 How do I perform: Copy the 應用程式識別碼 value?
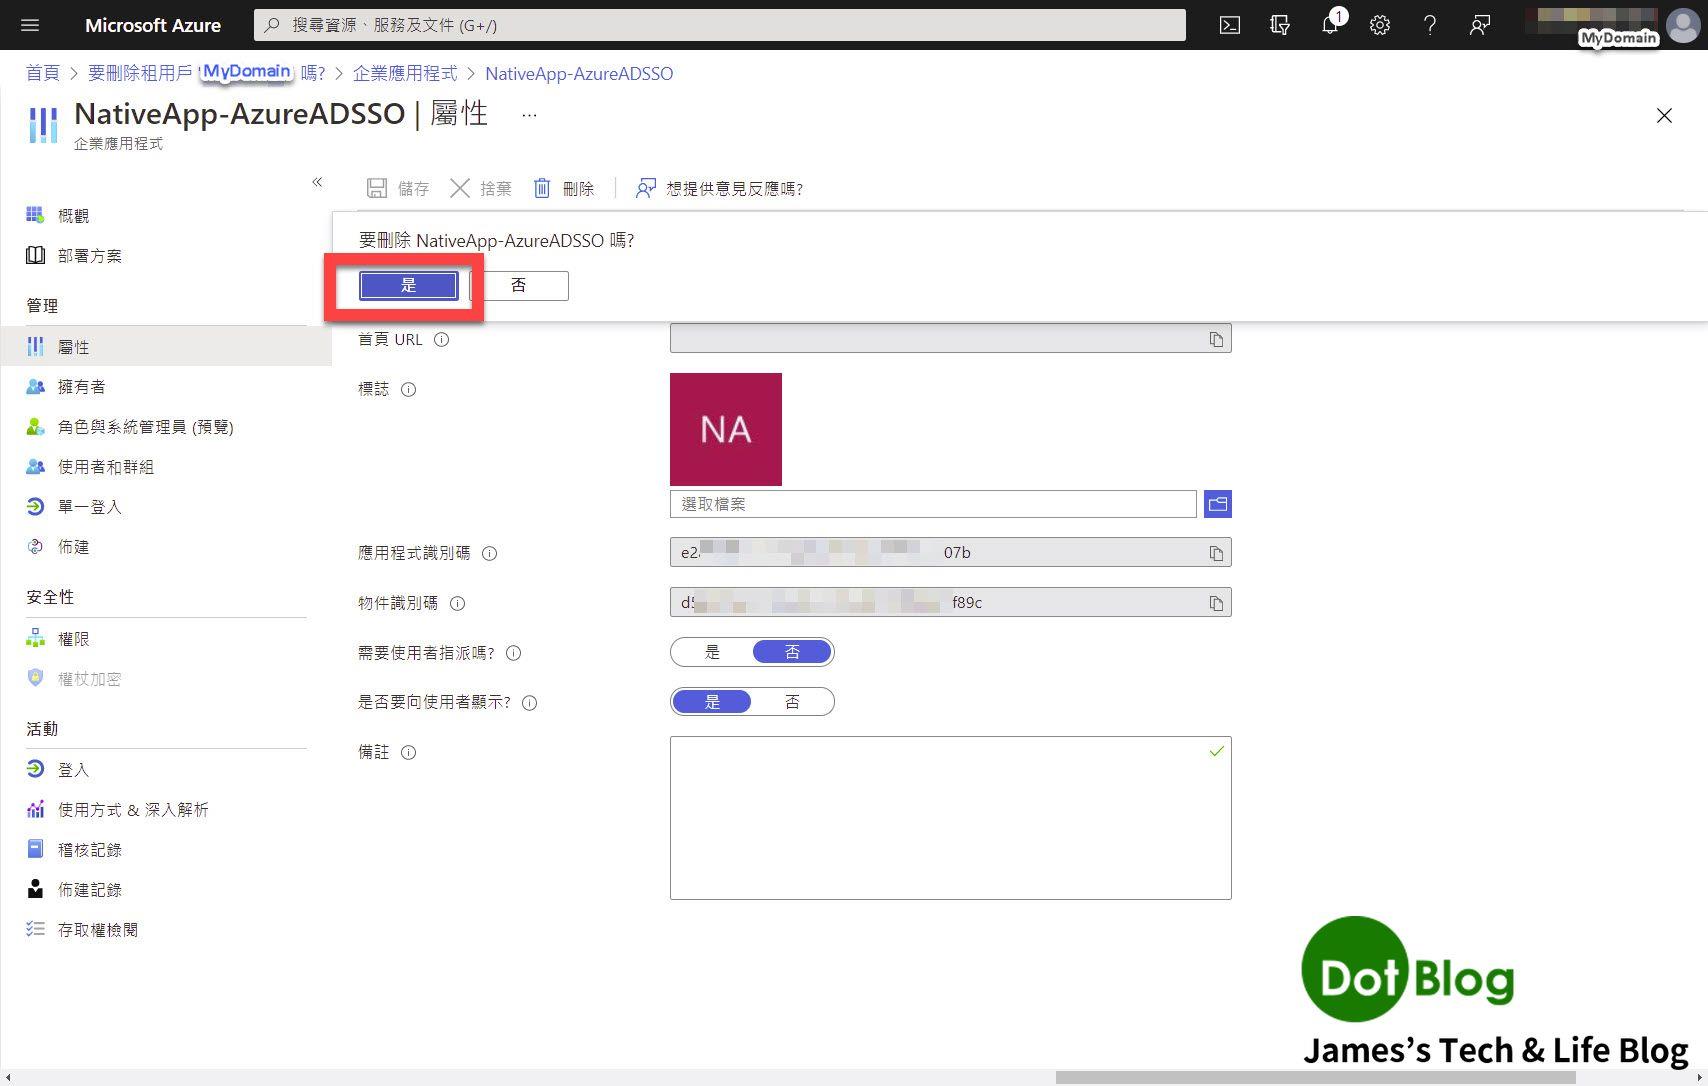point(1216,553)
